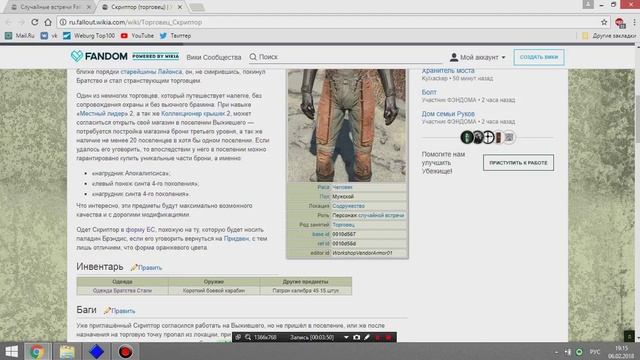The width and height of the screenshot is (640, 360).
Task: Click the Патрон калибра 45 table cell
Action: [306, 291]
